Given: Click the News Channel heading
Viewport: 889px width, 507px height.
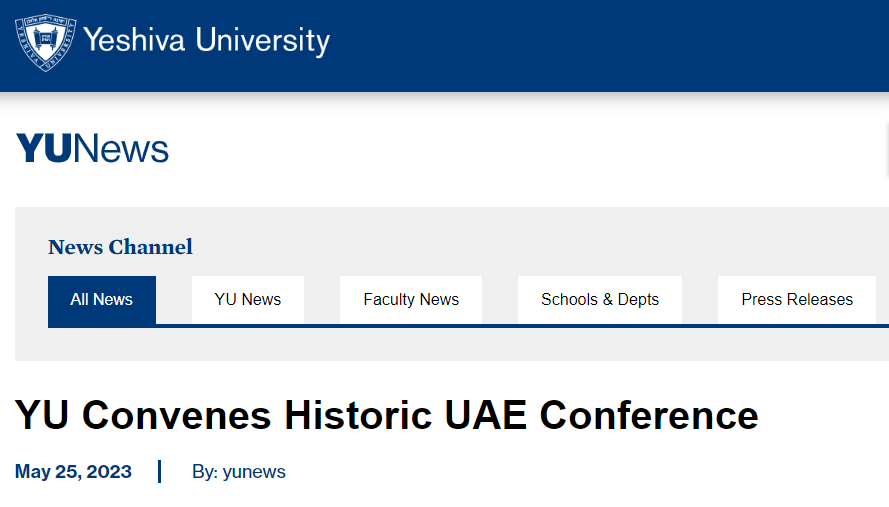Looking at the screenshot, I should click(120, 247).
